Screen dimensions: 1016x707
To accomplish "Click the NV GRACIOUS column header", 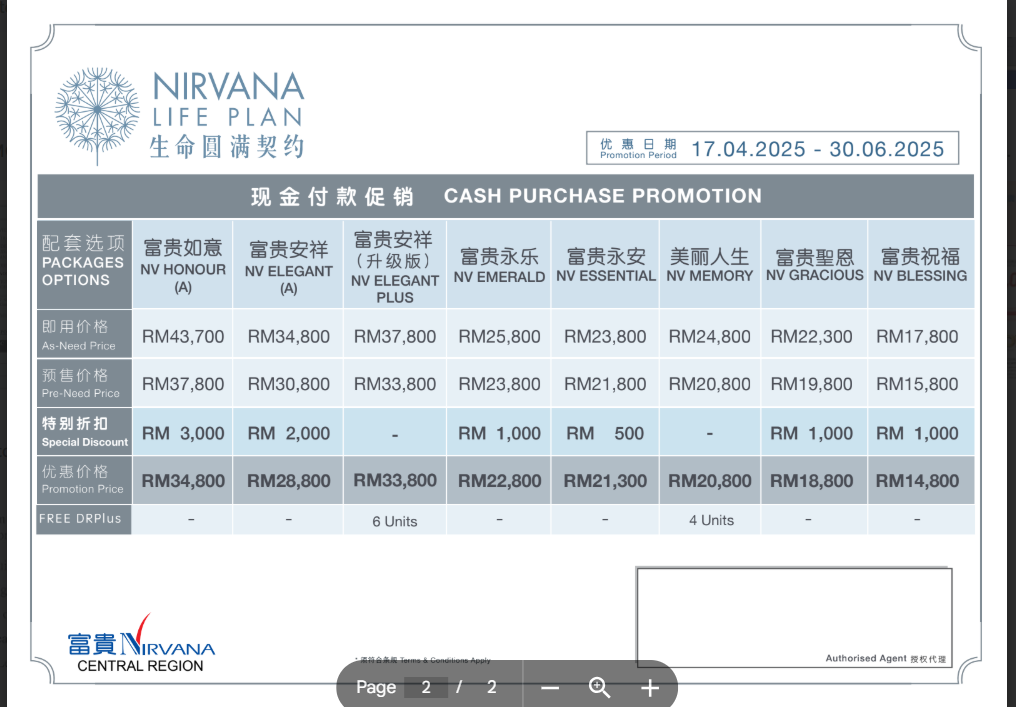I will click(814, 265).
